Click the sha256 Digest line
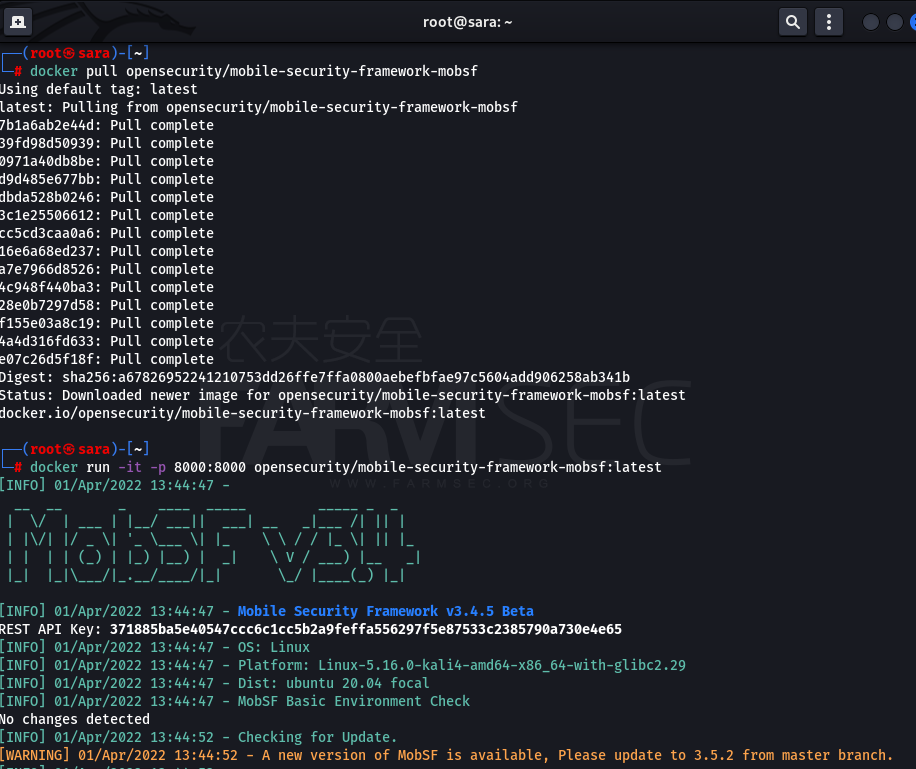Screen dimensions: 916x769 click(315, 377)
